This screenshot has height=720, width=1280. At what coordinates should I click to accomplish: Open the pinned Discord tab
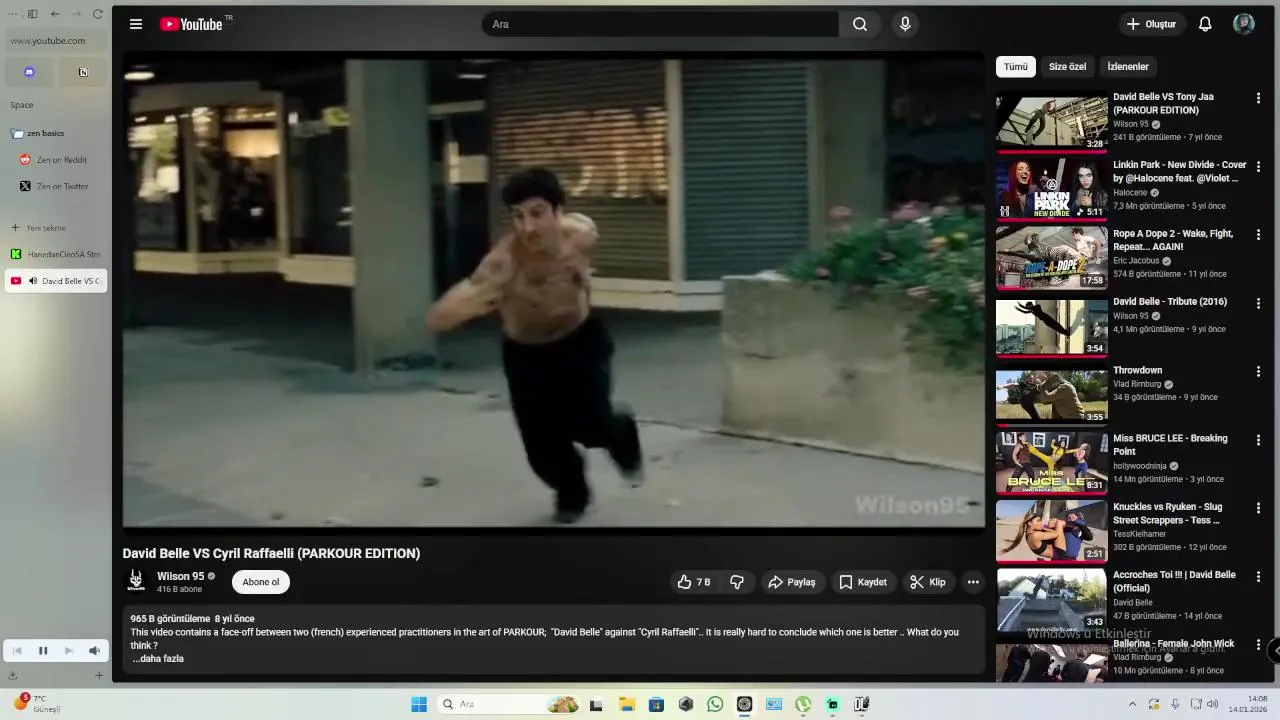[29, 72]
